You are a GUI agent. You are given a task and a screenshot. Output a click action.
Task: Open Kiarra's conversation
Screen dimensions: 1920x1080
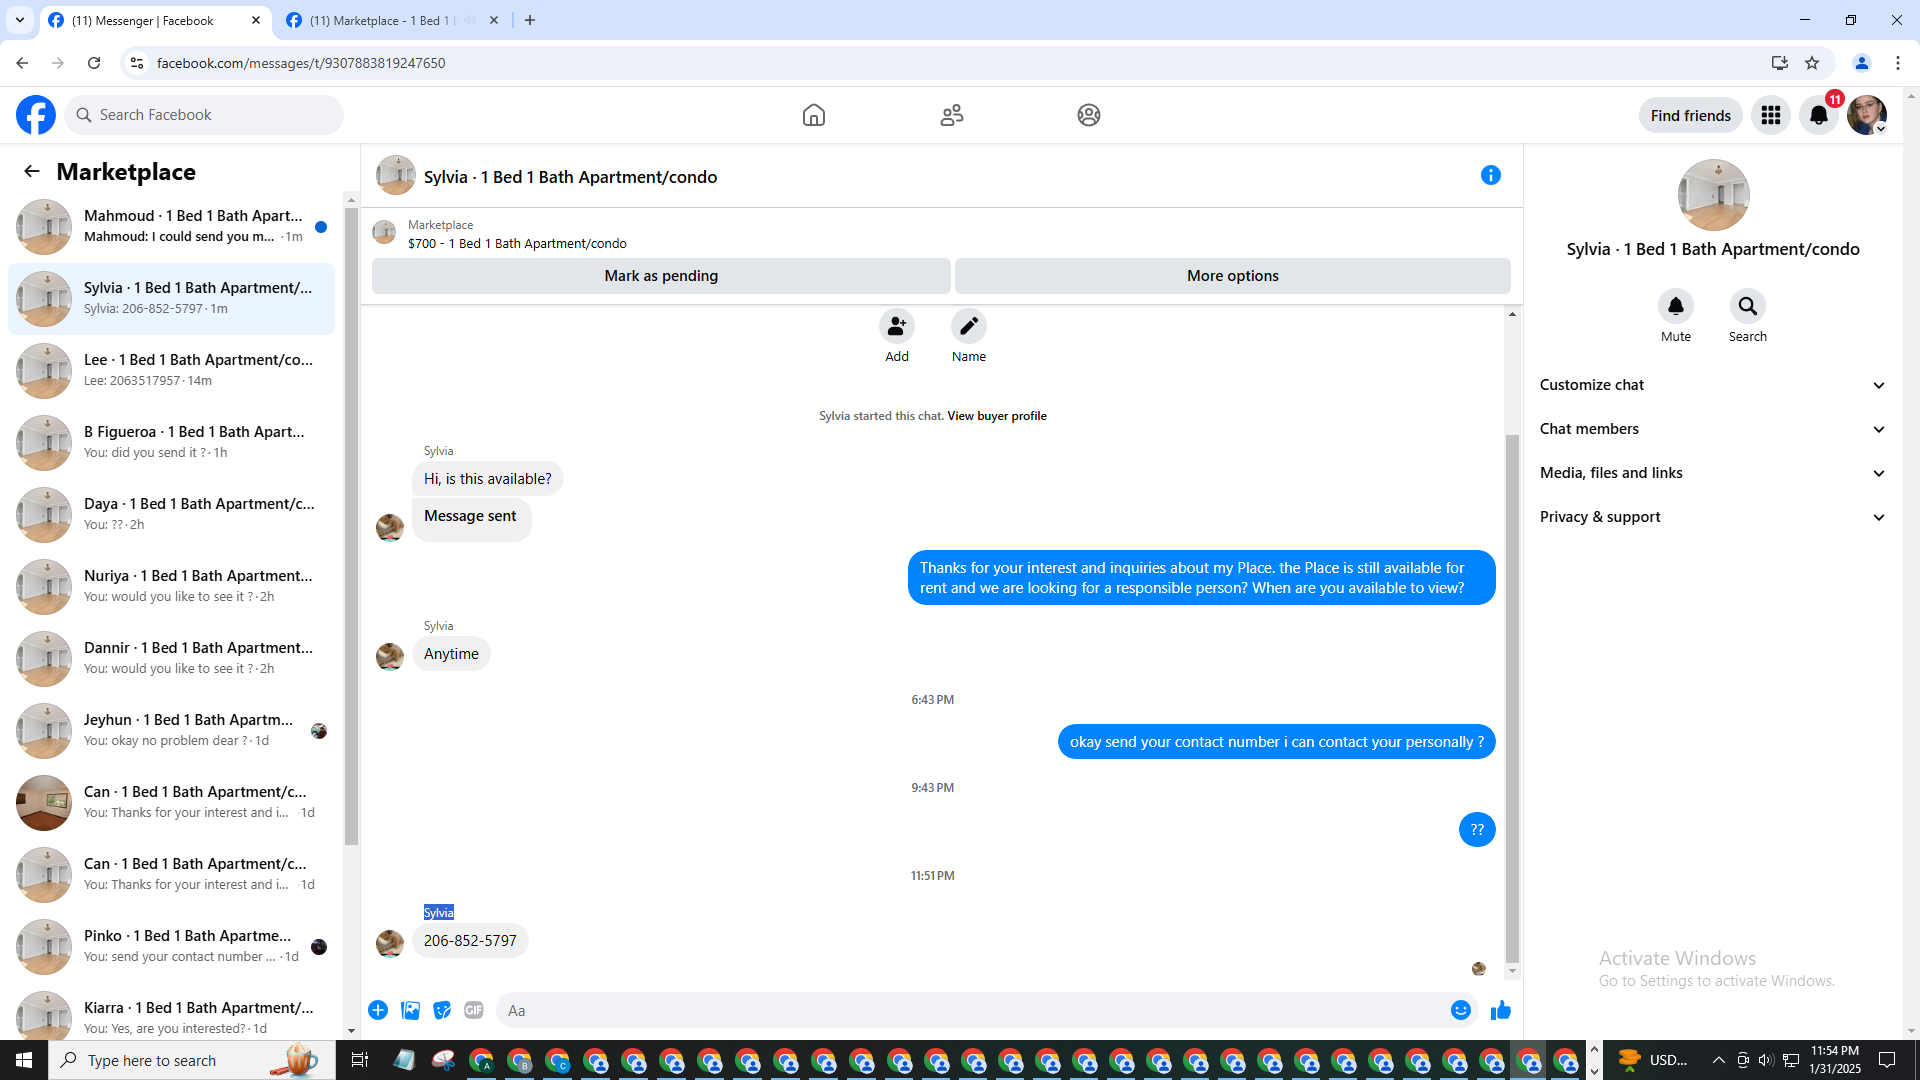tap(172, 1014)
